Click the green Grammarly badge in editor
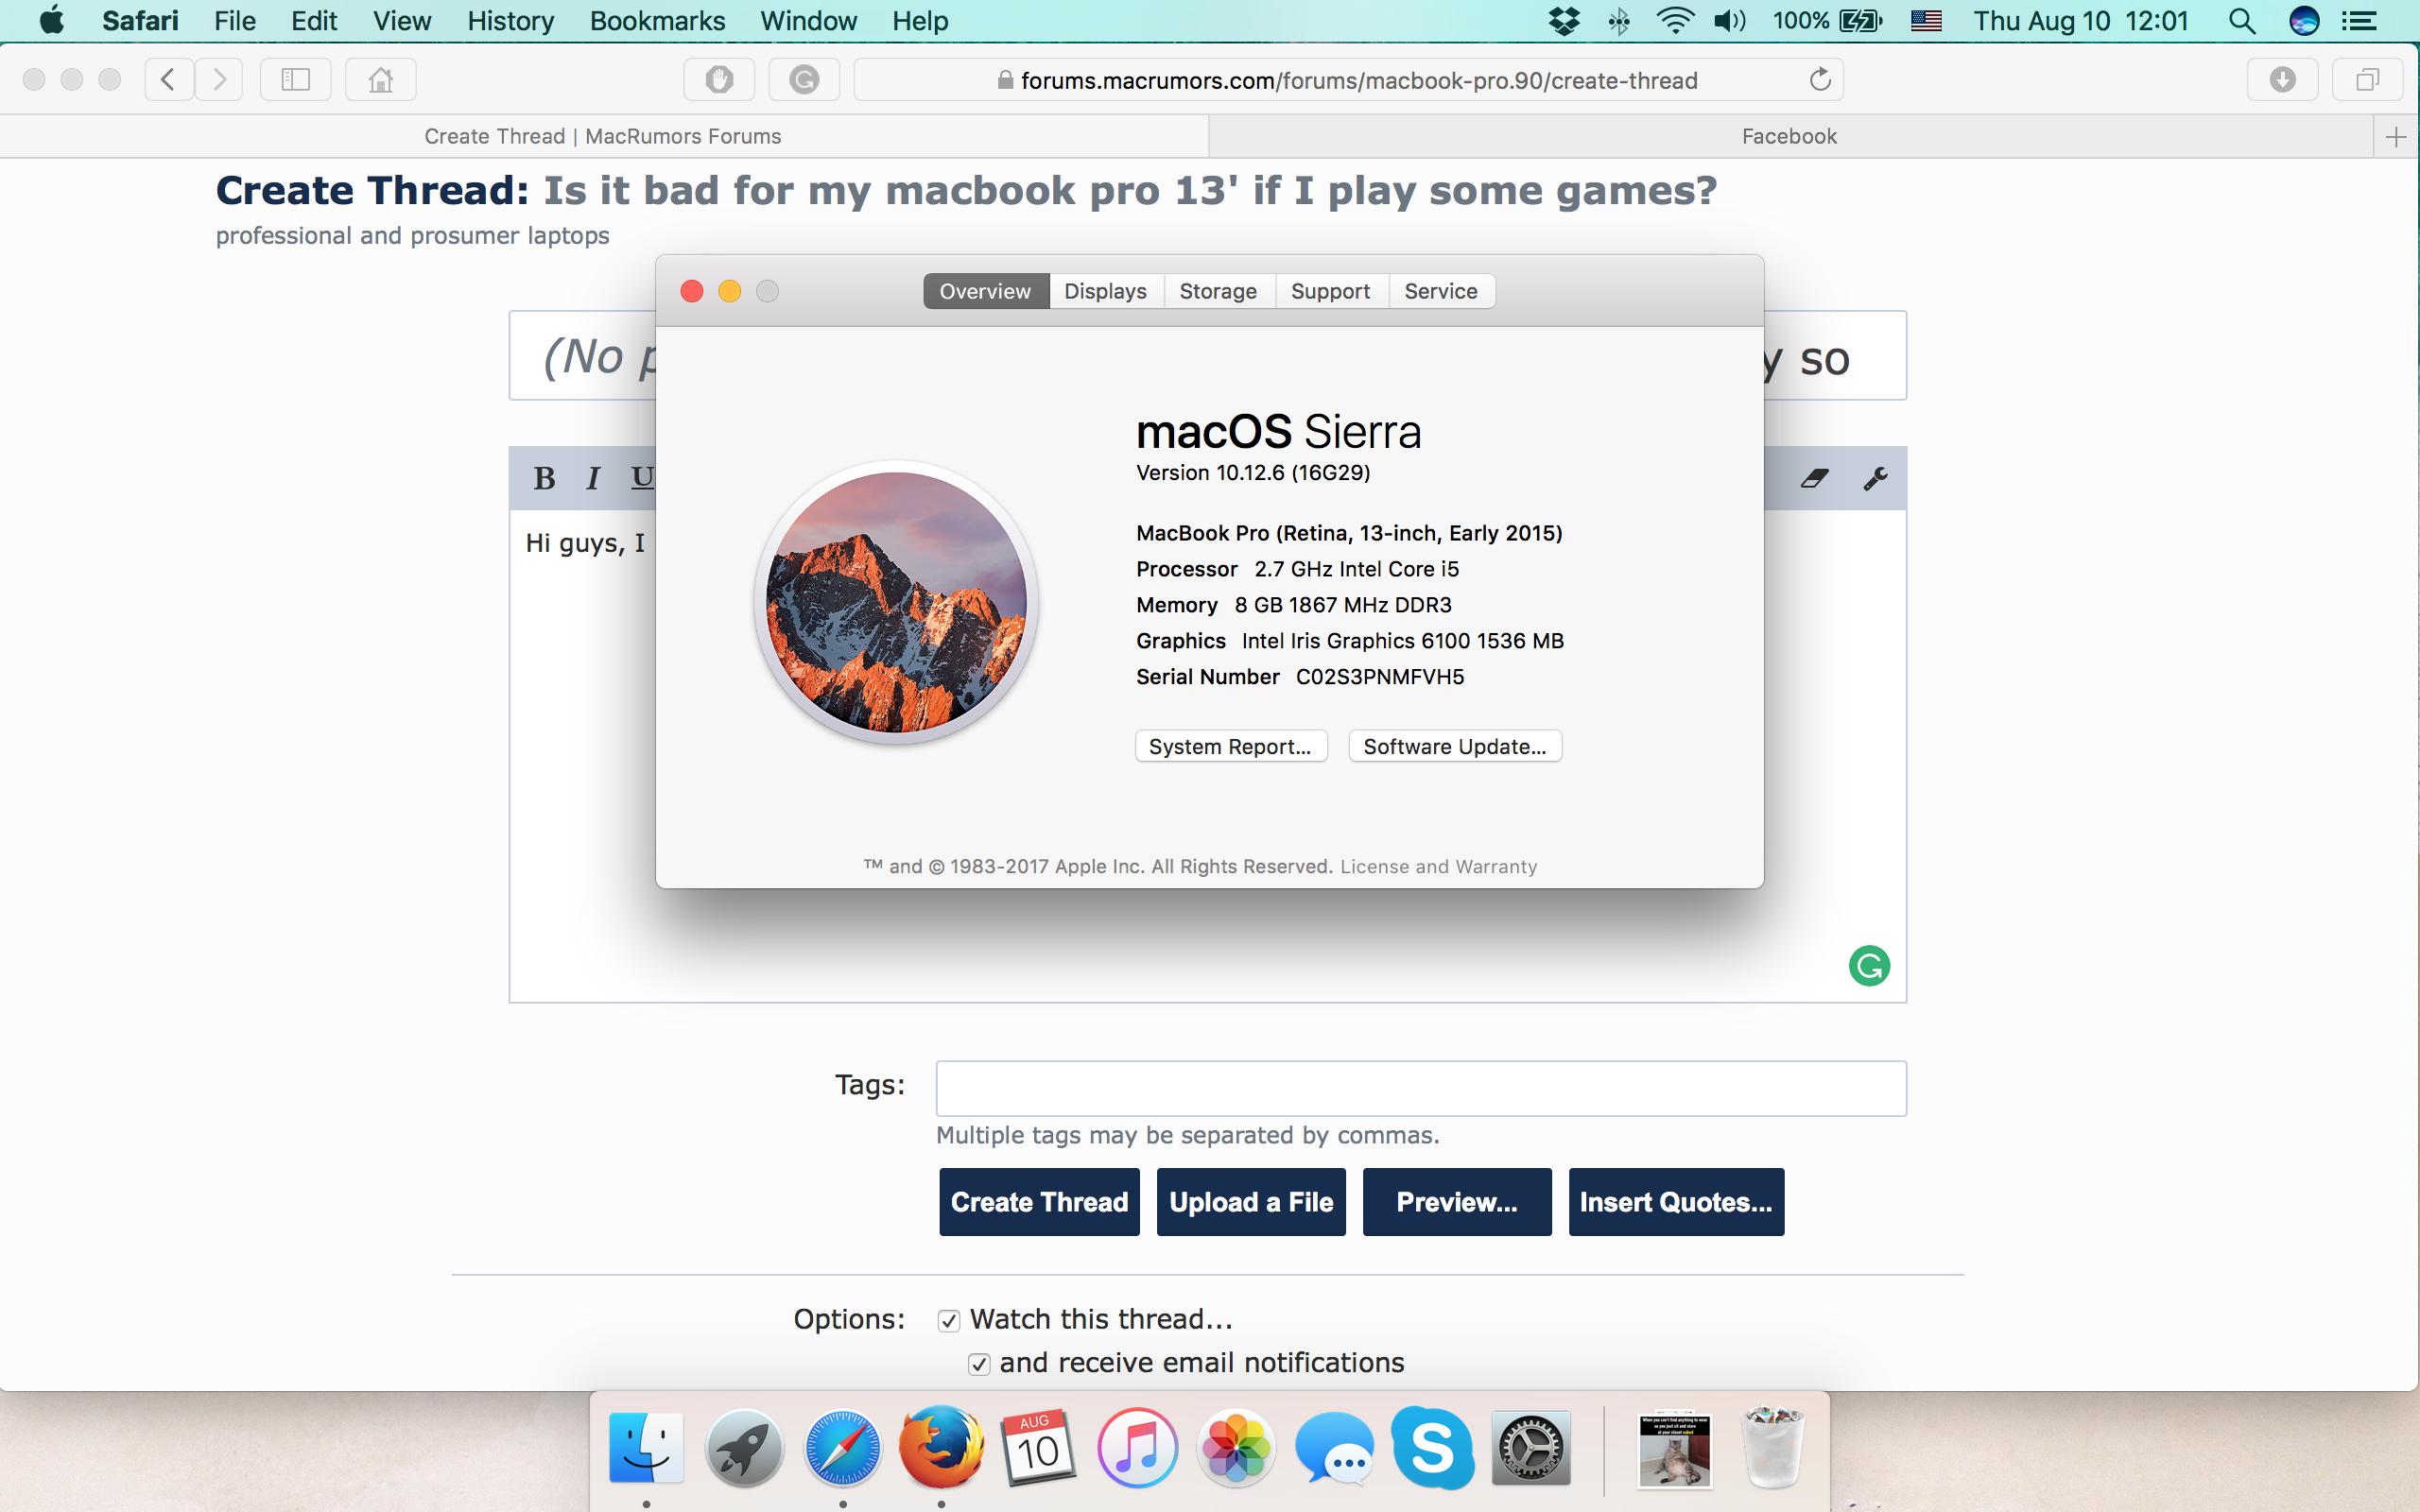This screenshot has height=1512, width=2420. coord(1869,966)
